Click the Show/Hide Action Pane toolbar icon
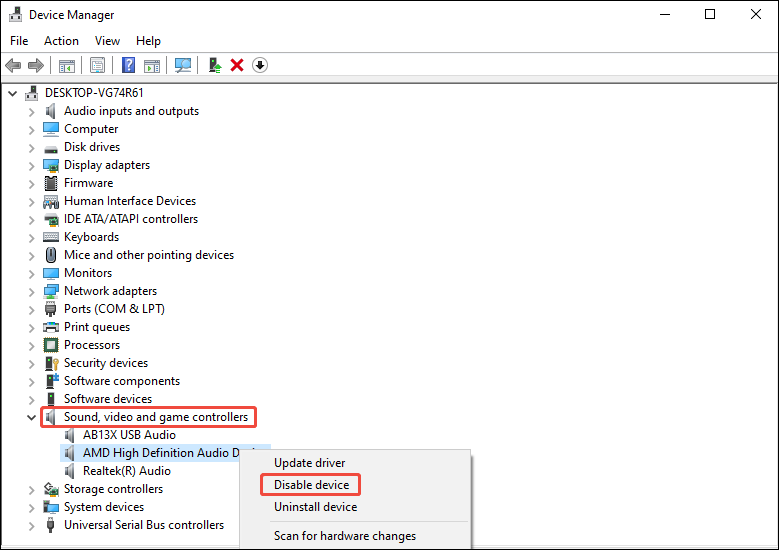The width and height of the screenshot is (779, 550). point(152,66)
